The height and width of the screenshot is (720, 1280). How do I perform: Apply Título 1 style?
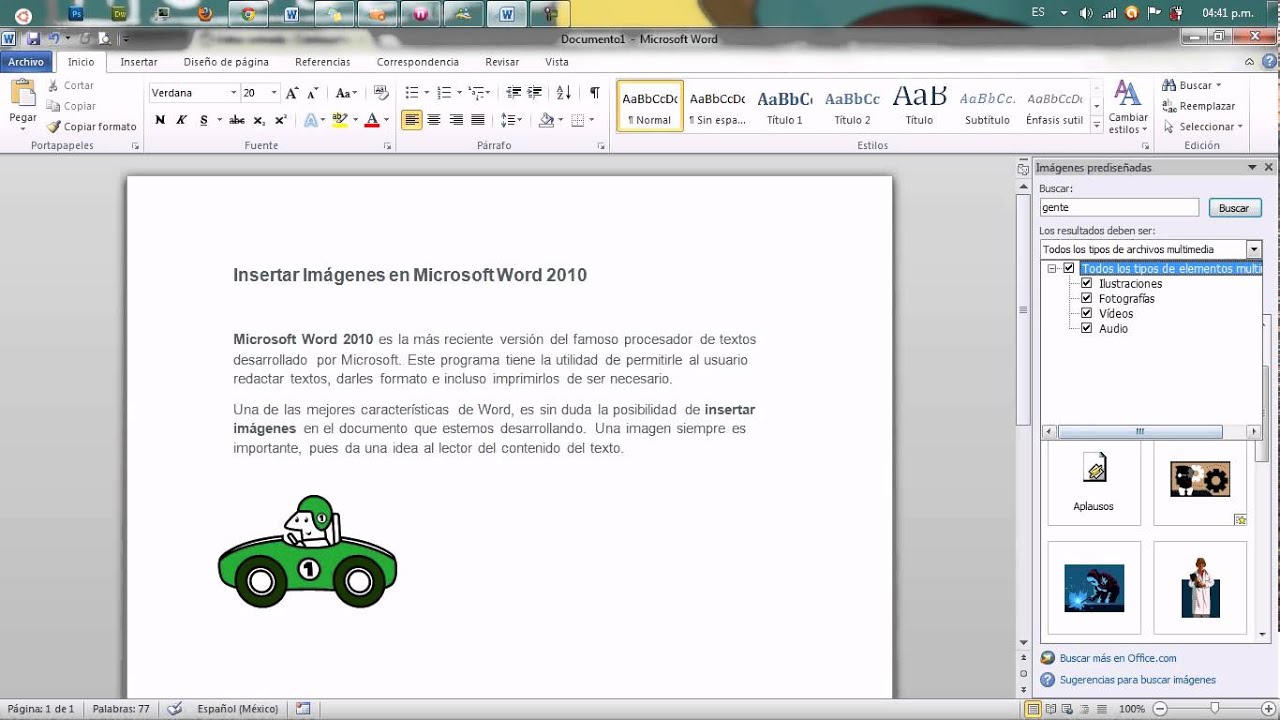pyautogui.click(x=785, y=107)
